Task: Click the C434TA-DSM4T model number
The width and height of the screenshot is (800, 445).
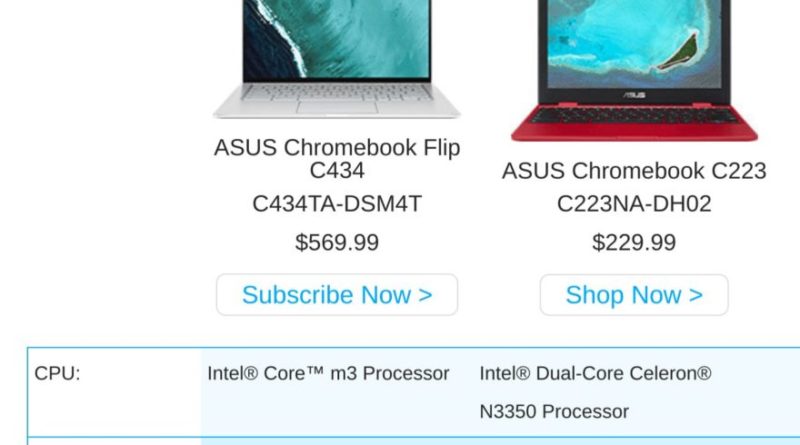Action: coord(337,204)
